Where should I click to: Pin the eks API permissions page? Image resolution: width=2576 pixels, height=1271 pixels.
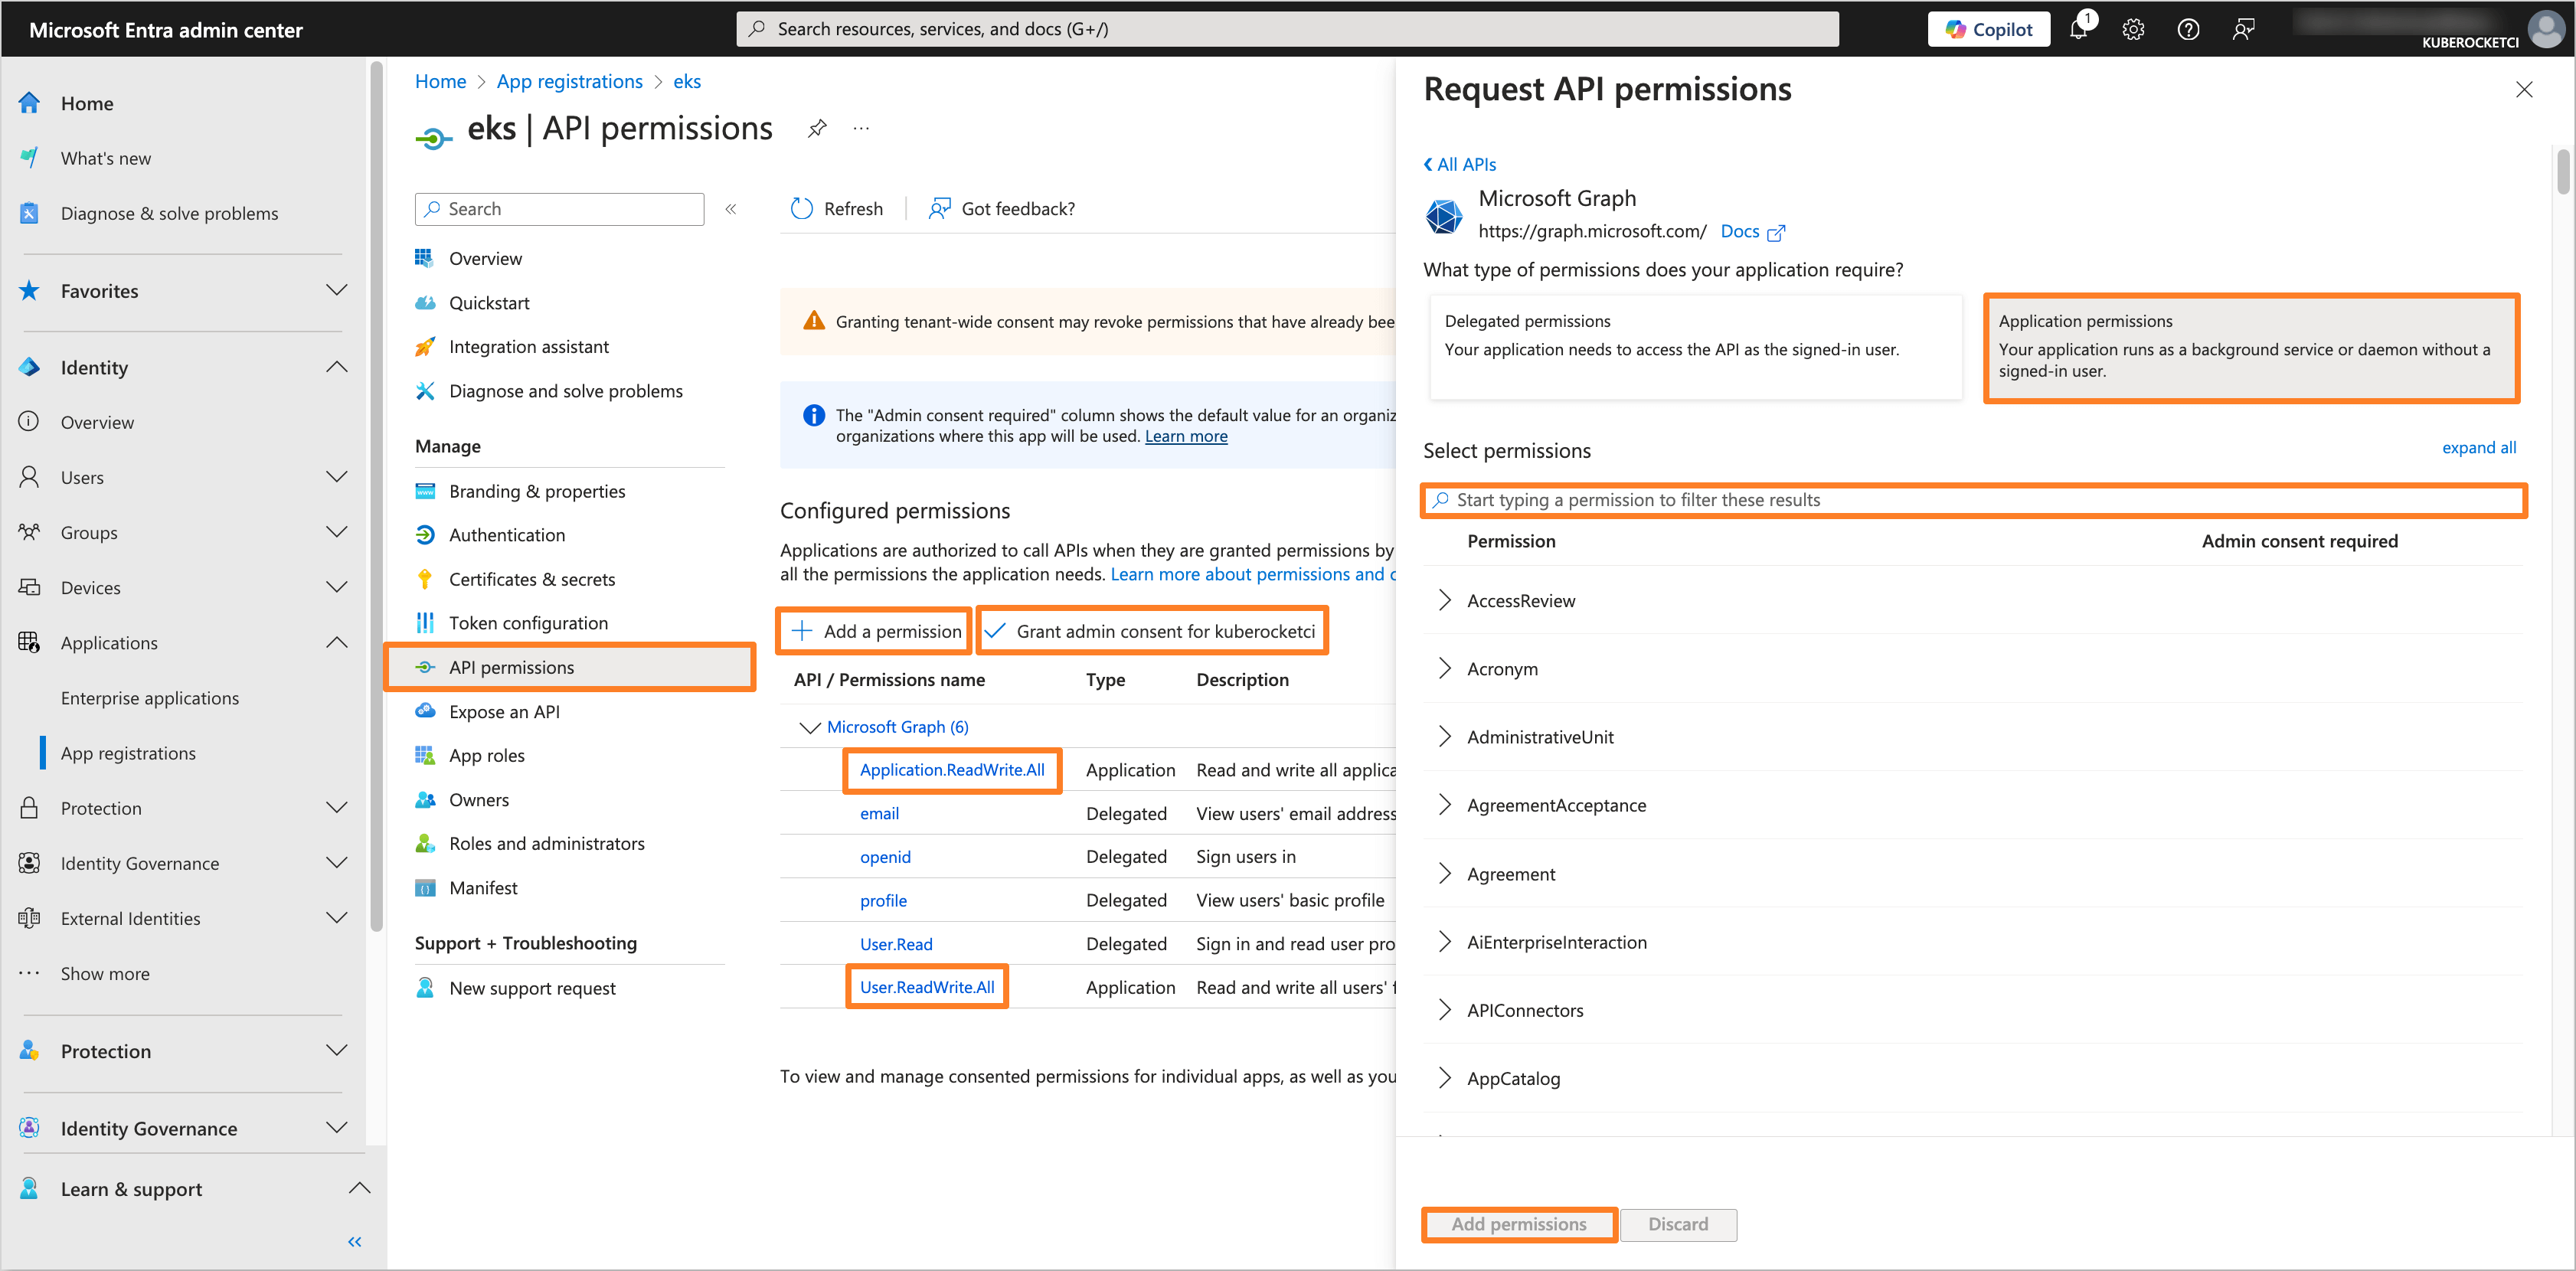816,128
